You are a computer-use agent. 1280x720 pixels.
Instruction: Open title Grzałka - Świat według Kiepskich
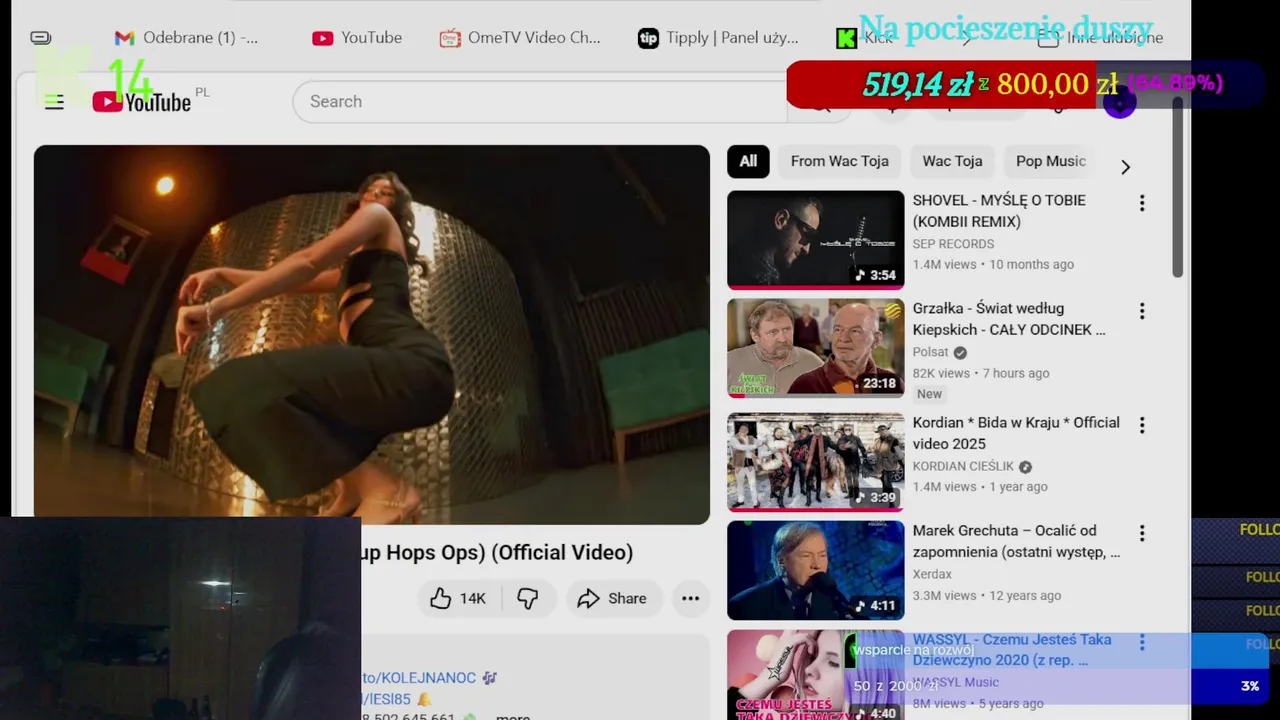pyautogui.click(x=1009, y=319)
